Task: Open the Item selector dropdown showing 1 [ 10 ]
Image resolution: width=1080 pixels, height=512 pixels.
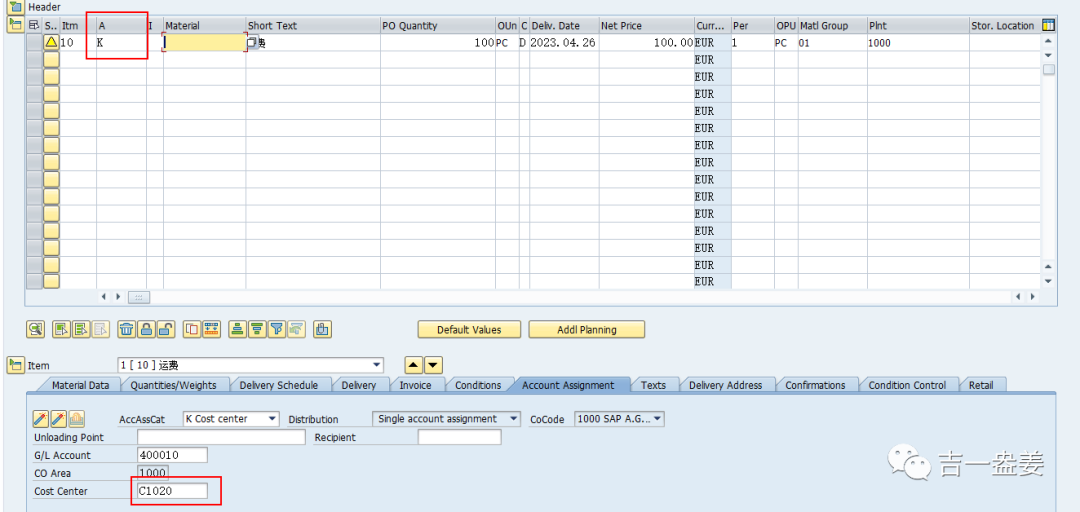Action: click(376, 365)
